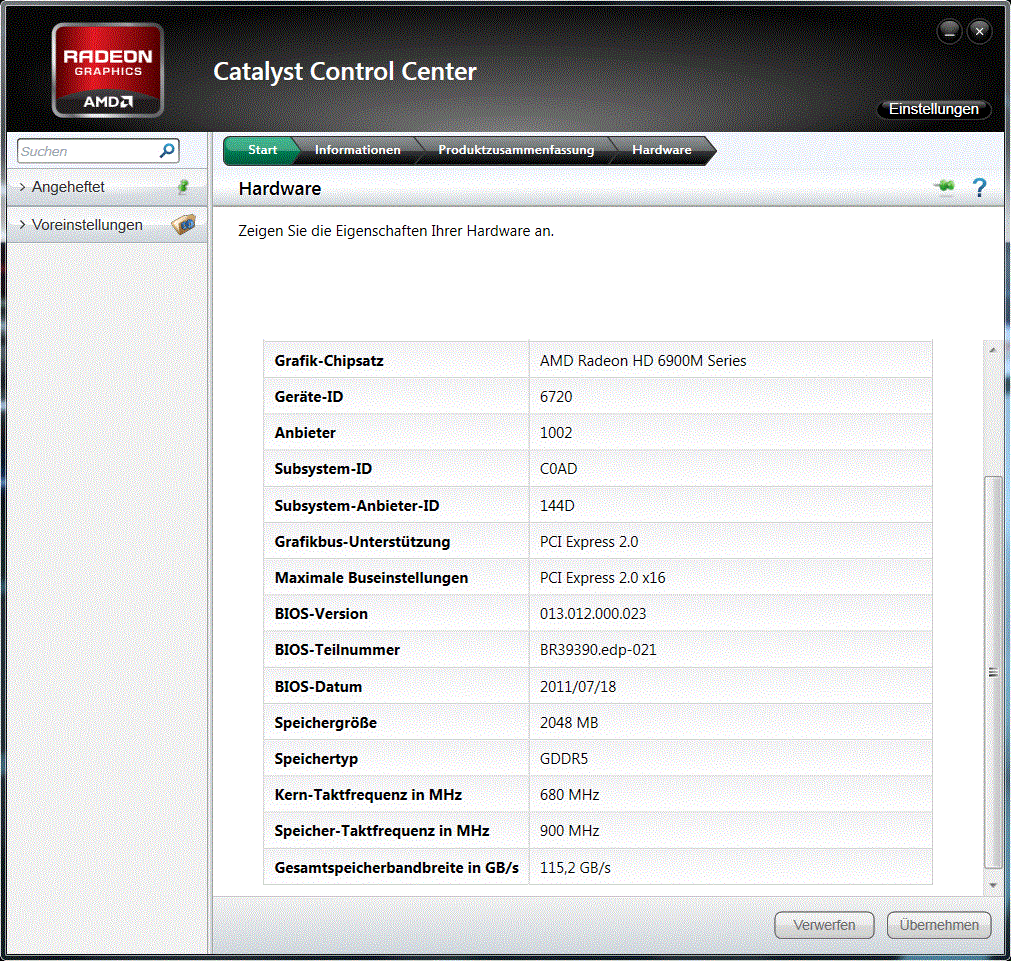Click the magnifier icon in search box
The height and width of the screenshot is (961, 1011).
(x=167, y=151)
